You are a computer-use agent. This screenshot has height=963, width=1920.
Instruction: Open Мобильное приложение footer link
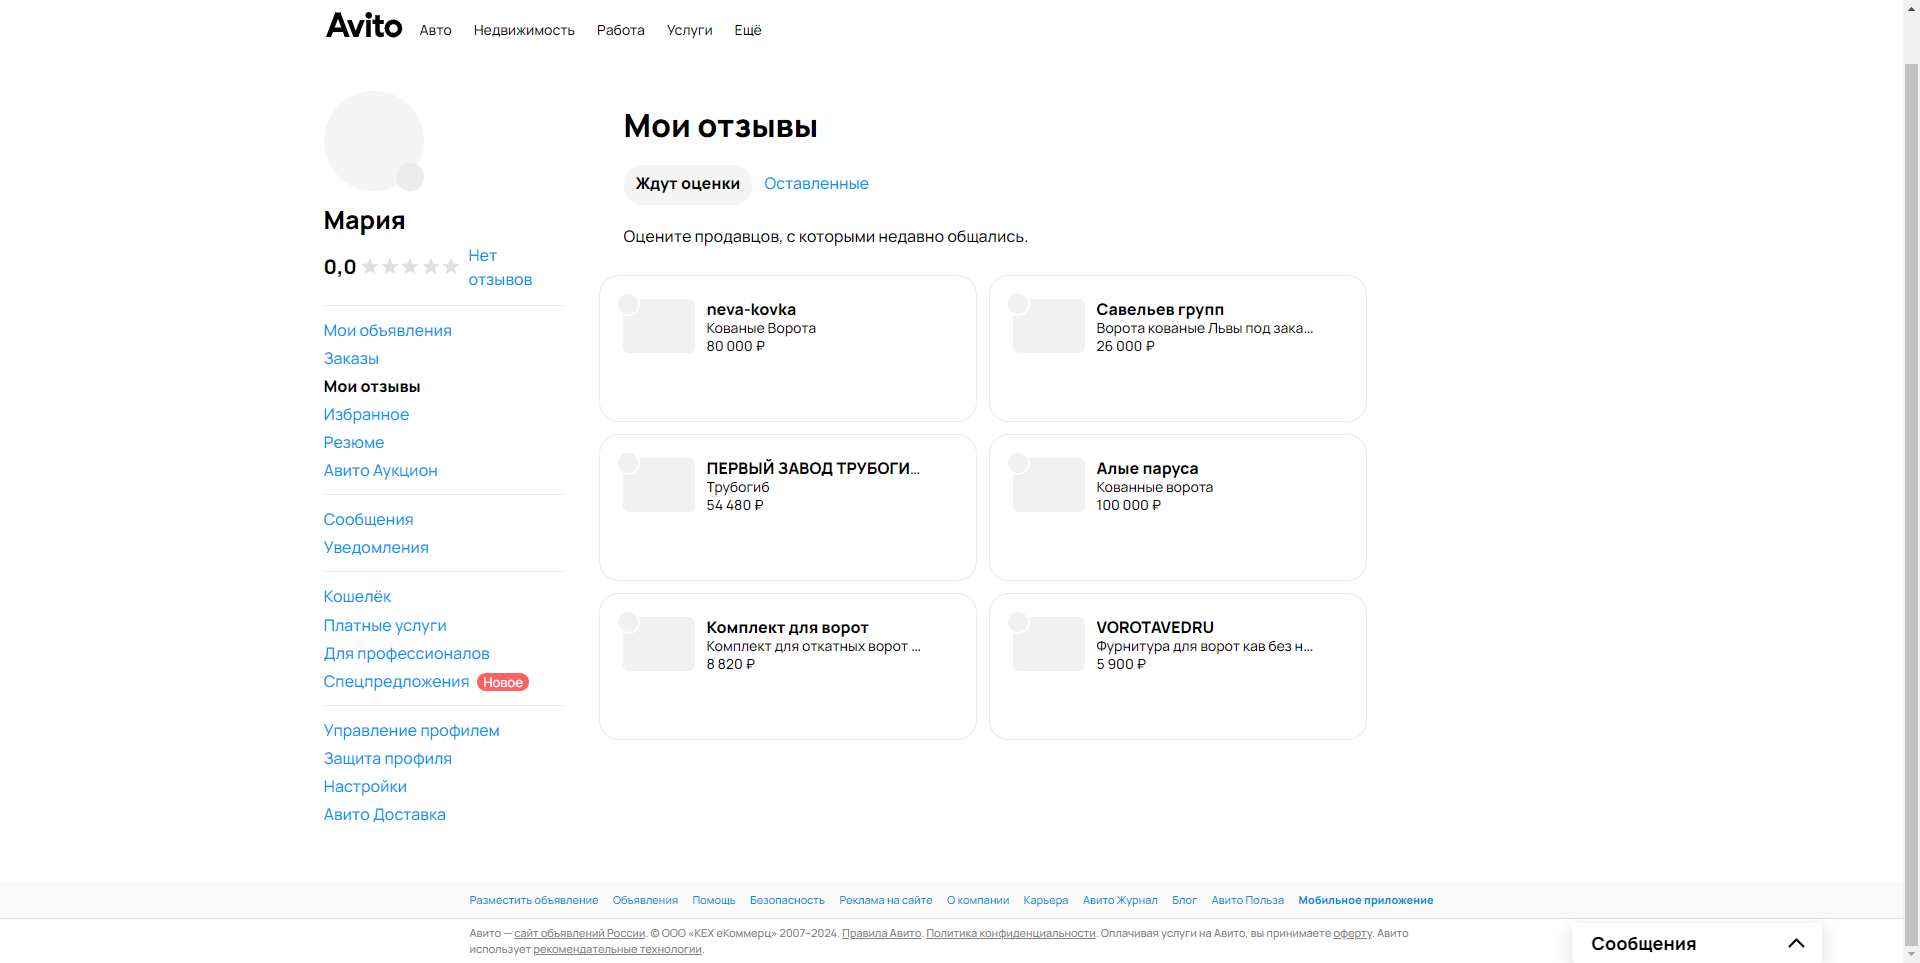click(1365, 901)
